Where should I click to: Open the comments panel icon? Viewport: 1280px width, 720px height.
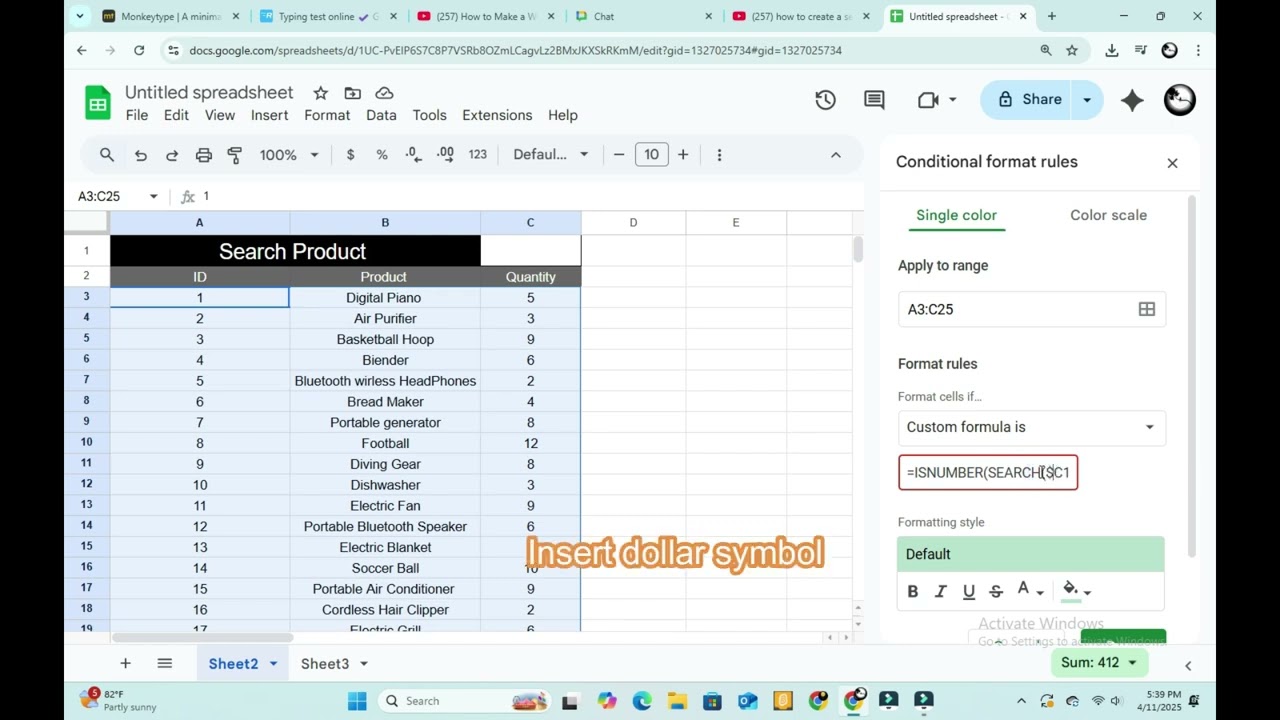coord(874,99)
